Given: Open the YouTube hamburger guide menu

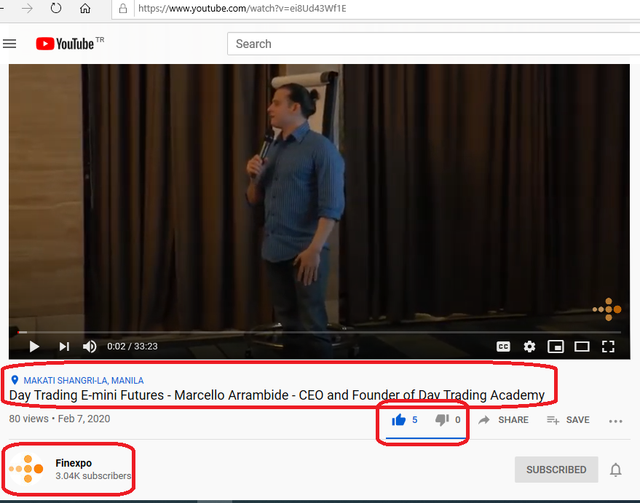Looking at the screenshot, I should point(9,44).
